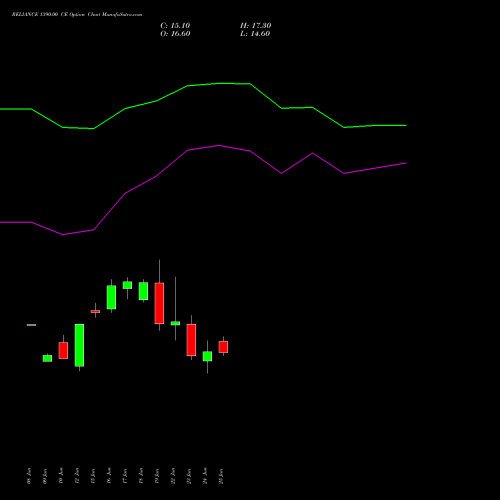Image resolution: width=500 pixels, height=500 pixels.
Task: Select the green candle above 16 Jun
Action: (111, 297)
